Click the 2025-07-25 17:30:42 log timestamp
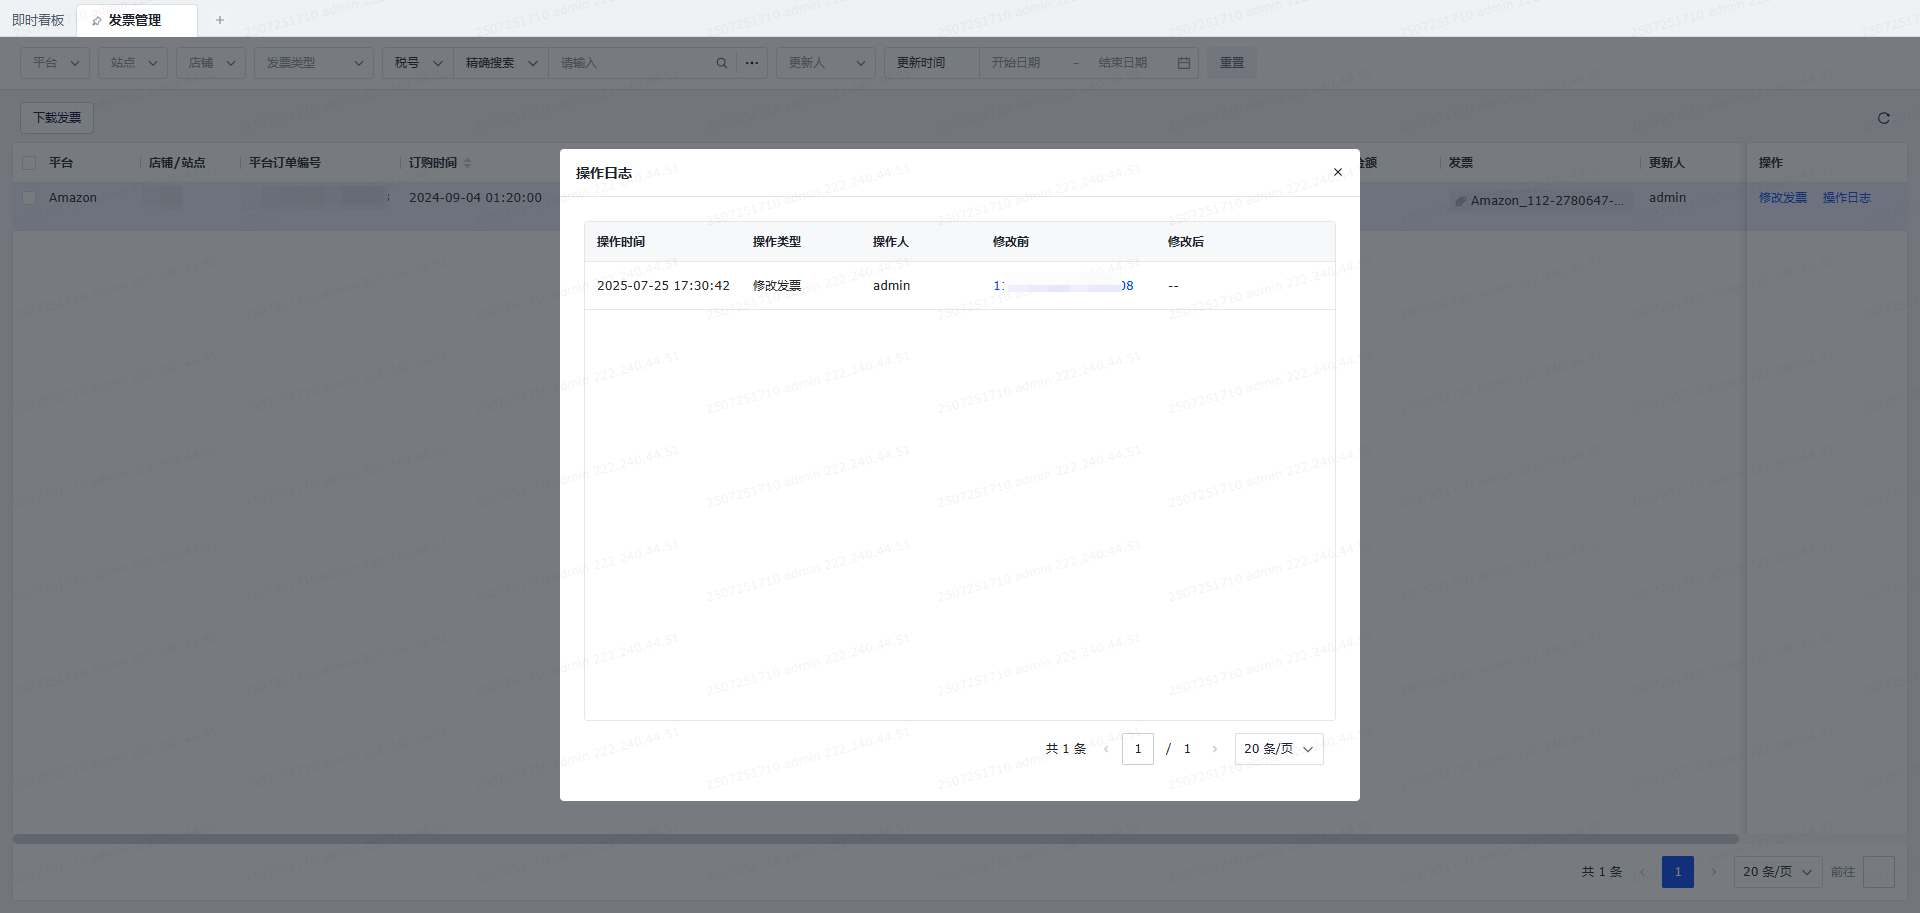1920x913 pixels. 663,286
